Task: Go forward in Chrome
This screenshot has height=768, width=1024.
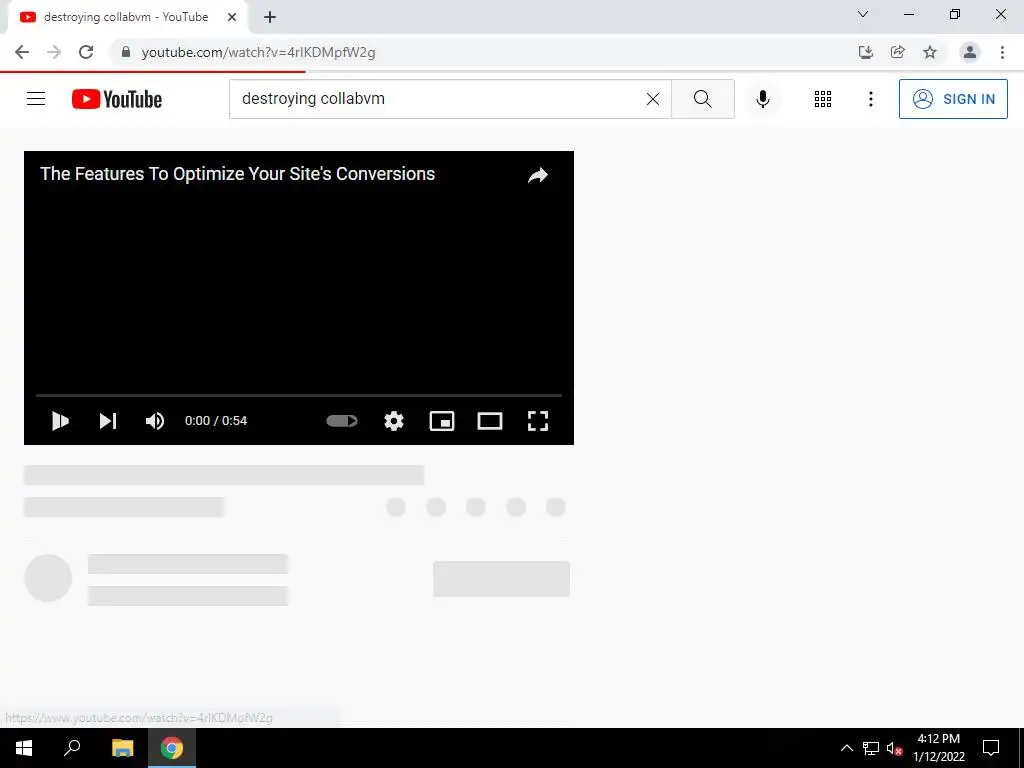Action: click(x=54, y=52)
